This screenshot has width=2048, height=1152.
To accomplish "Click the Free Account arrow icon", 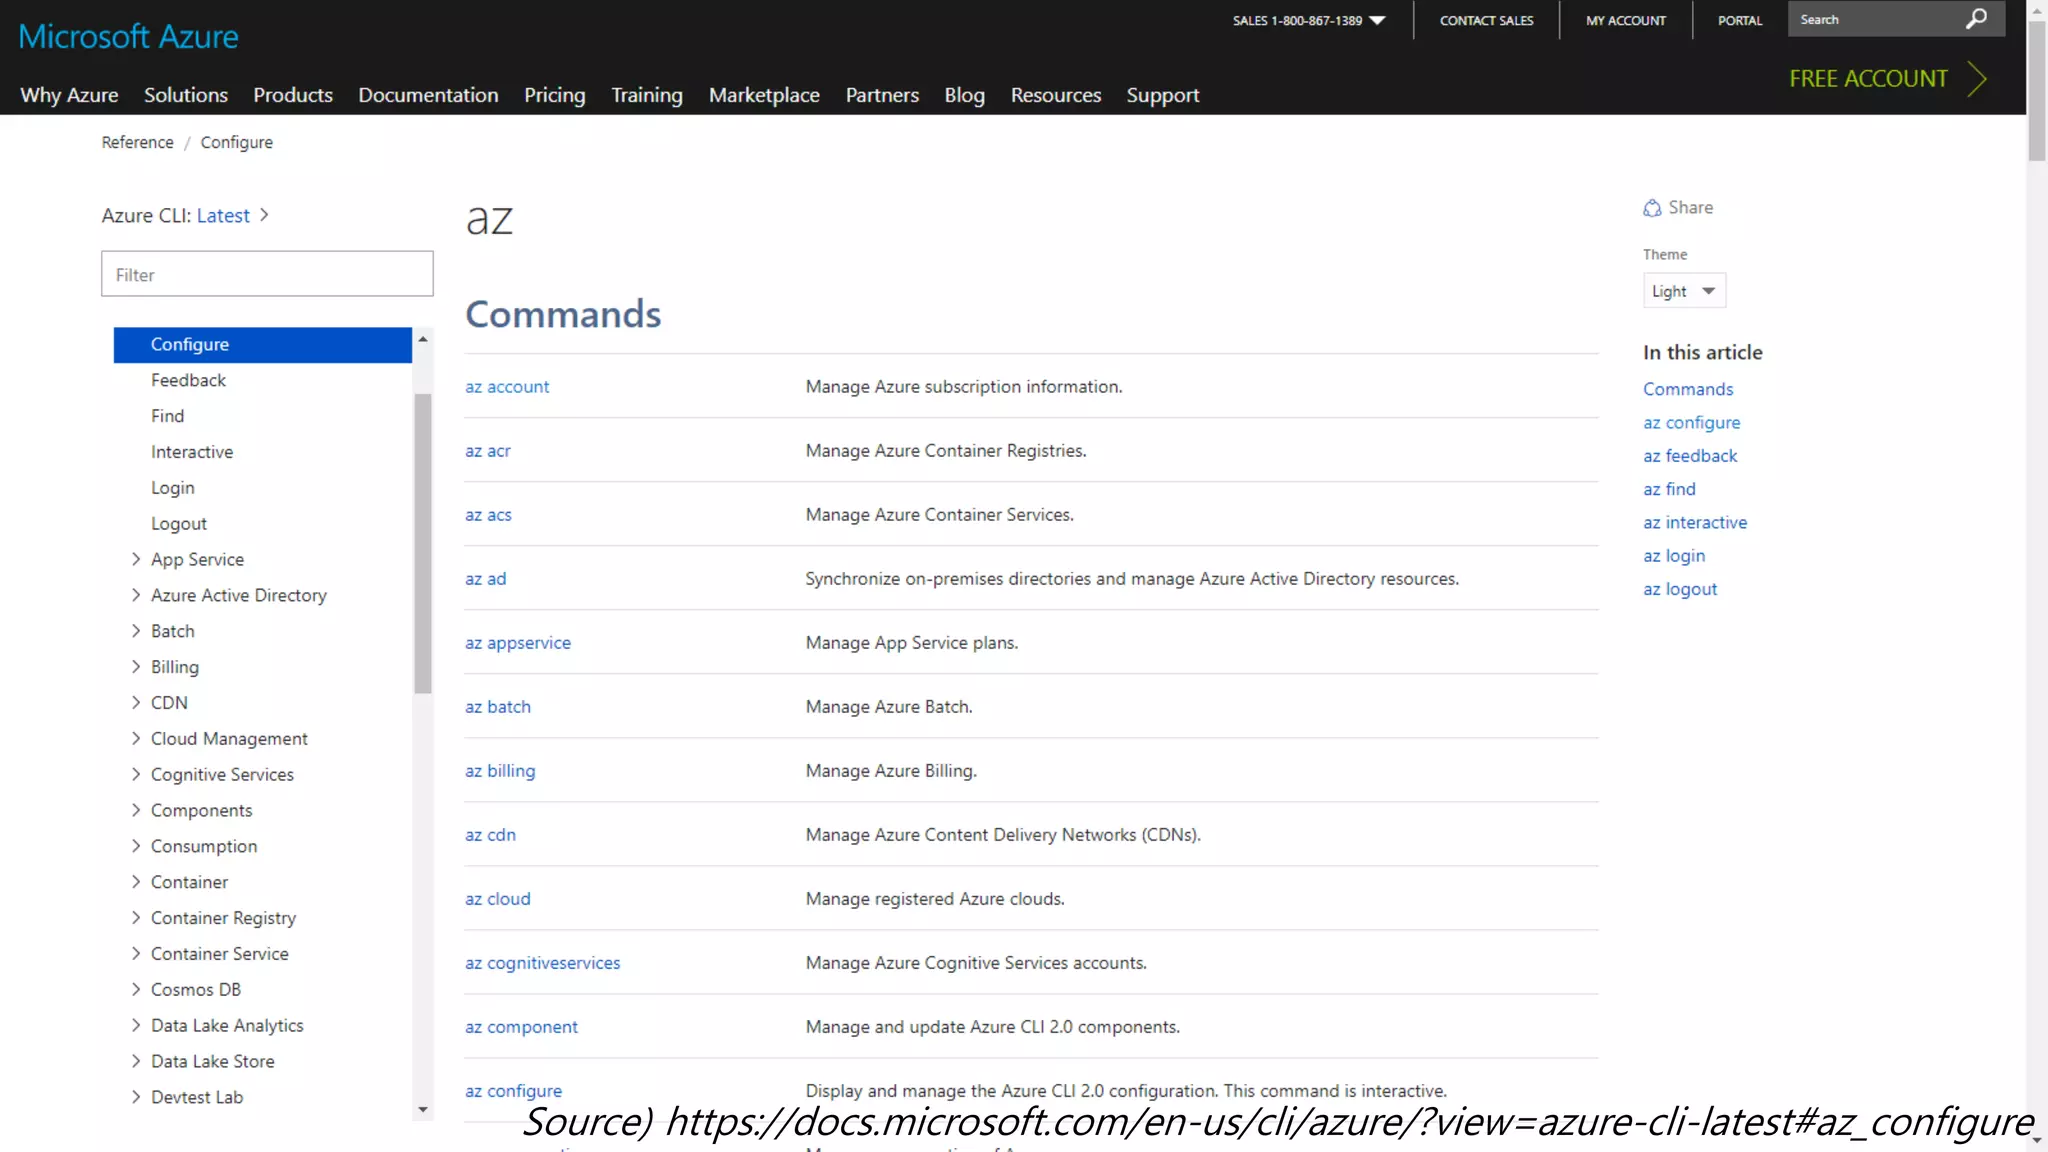I will (1976, 79).
